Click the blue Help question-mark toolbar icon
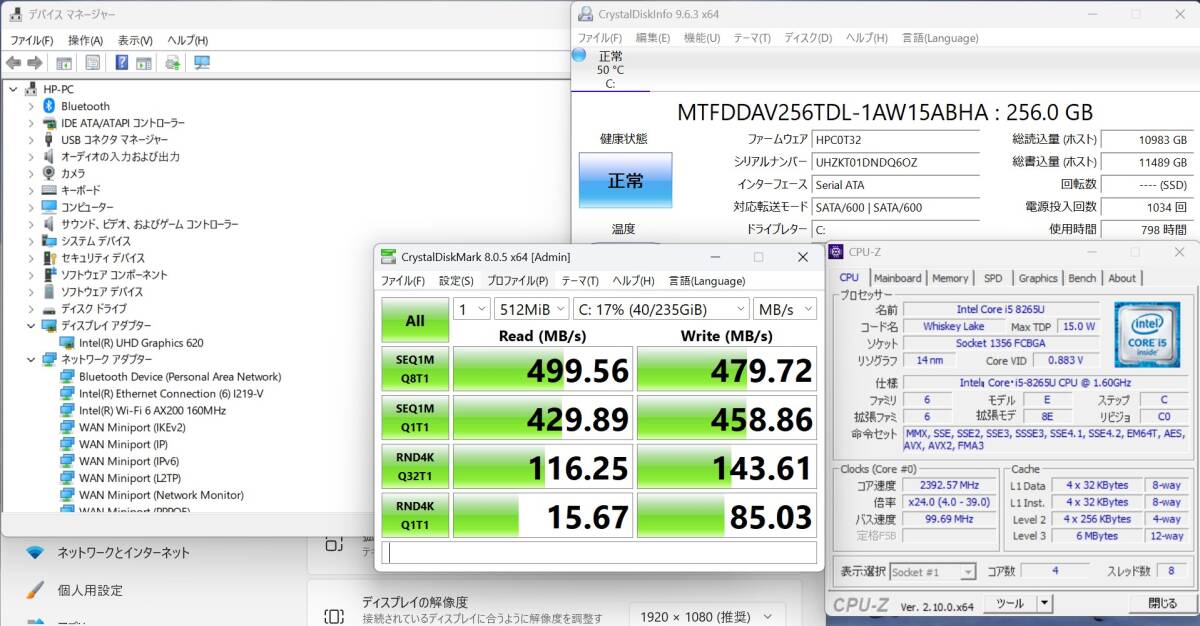1200x626 pixels. point(121,63)
